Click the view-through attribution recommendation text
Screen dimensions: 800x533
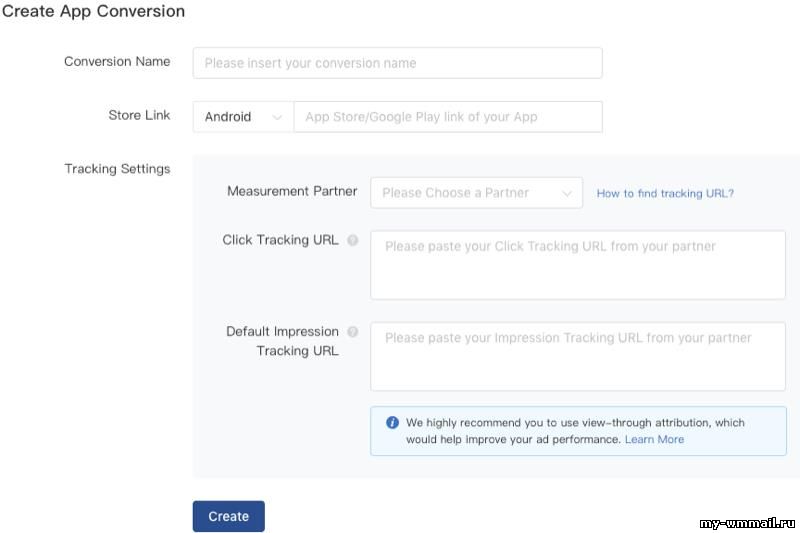(575, 431)
